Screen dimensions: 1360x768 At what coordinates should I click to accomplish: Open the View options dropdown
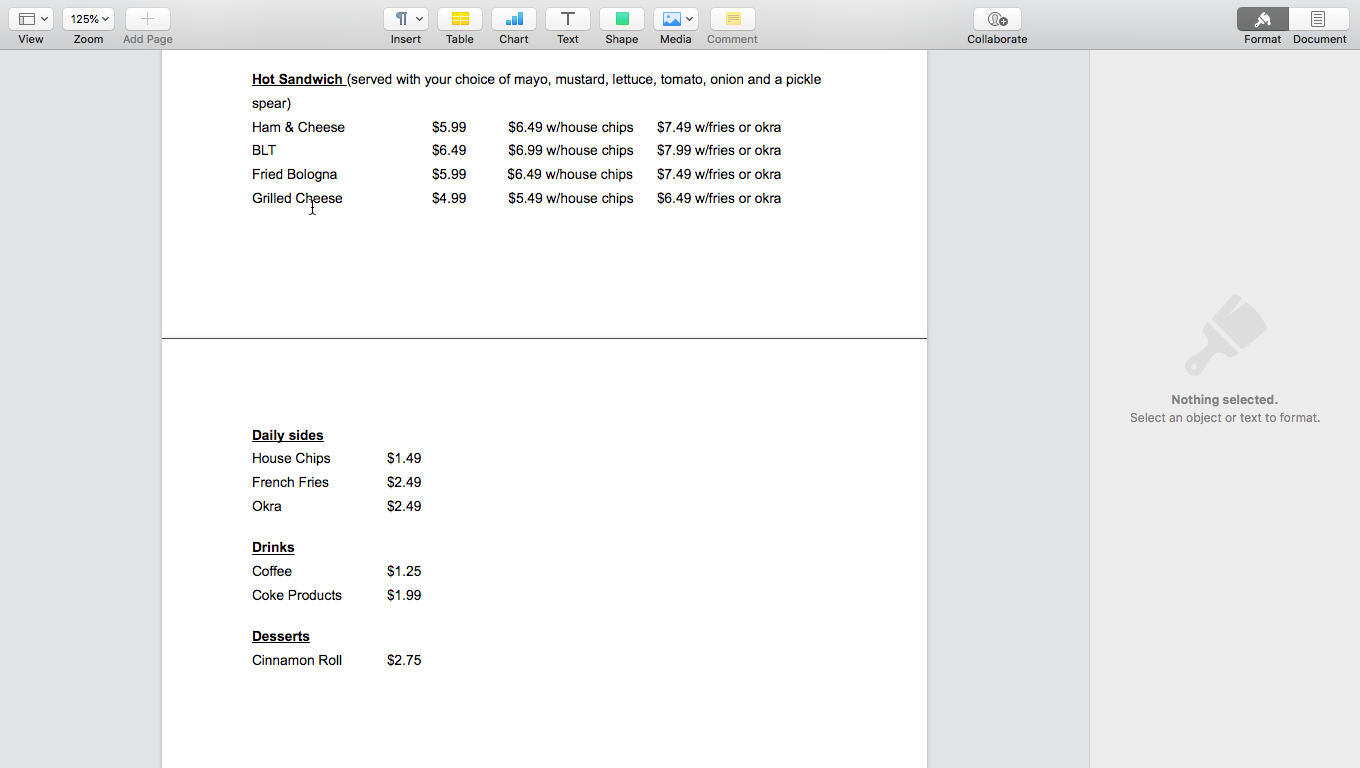pos(31,19)
